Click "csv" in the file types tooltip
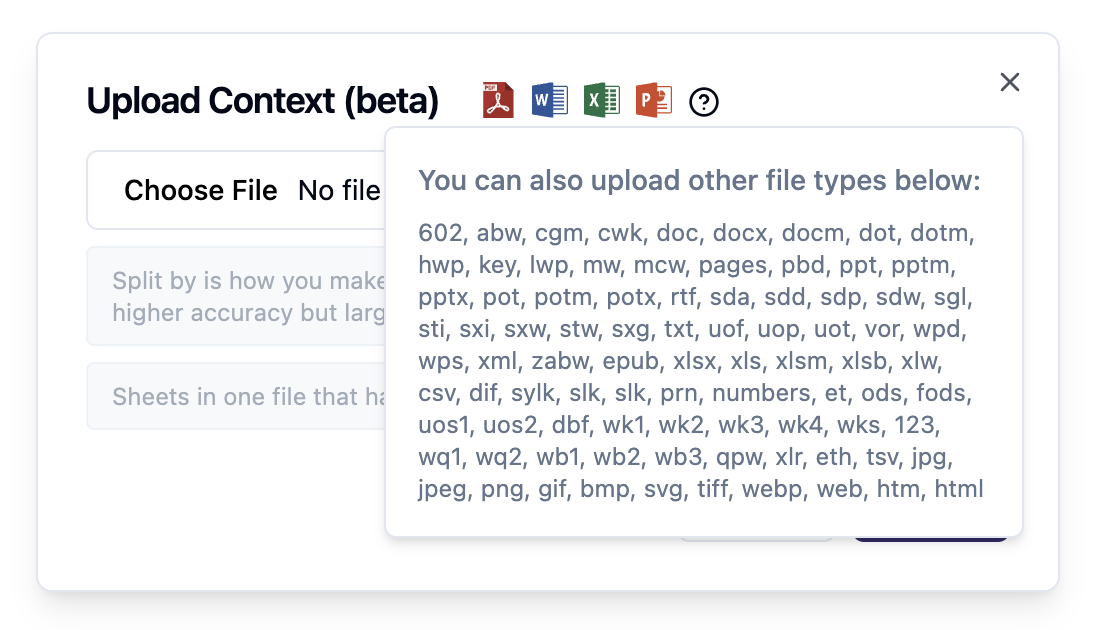 [x=439, y=393]
